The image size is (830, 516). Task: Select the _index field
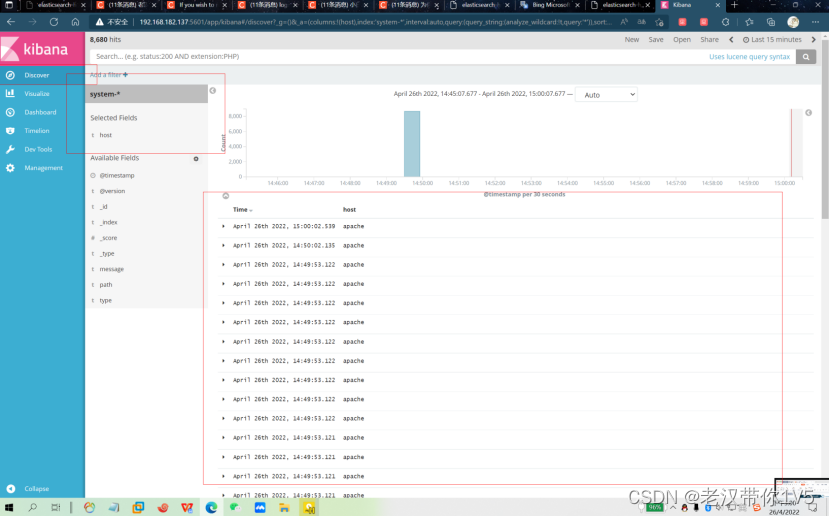point(109,222)
